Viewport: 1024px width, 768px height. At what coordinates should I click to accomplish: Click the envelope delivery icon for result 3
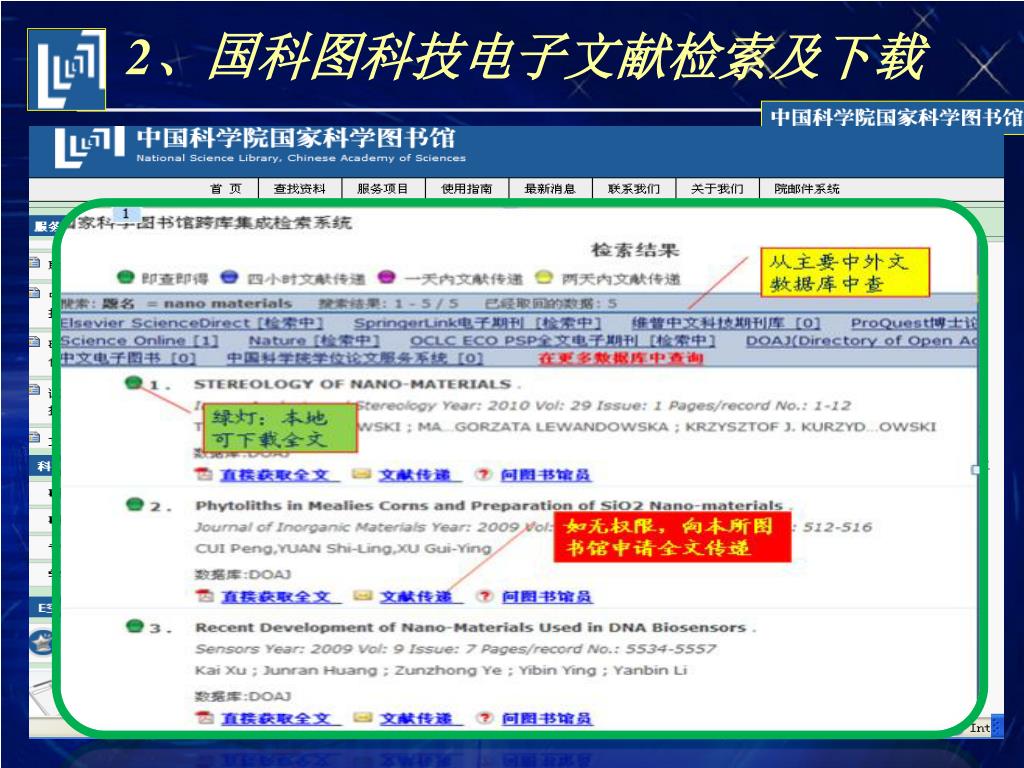tap(362, 718)
